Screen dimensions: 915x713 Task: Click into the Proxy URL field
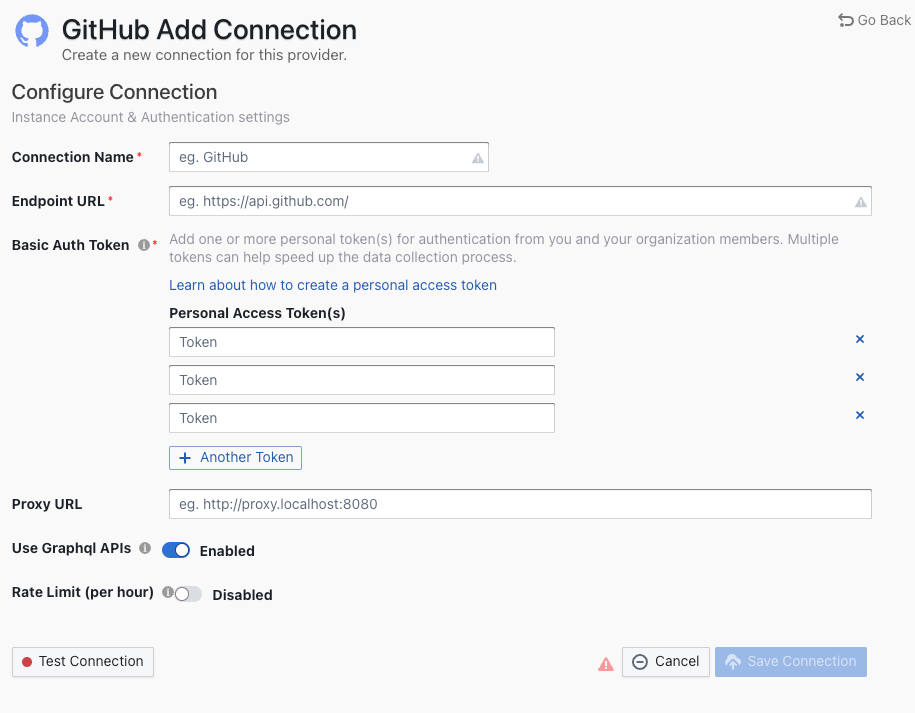coord(519,504)
